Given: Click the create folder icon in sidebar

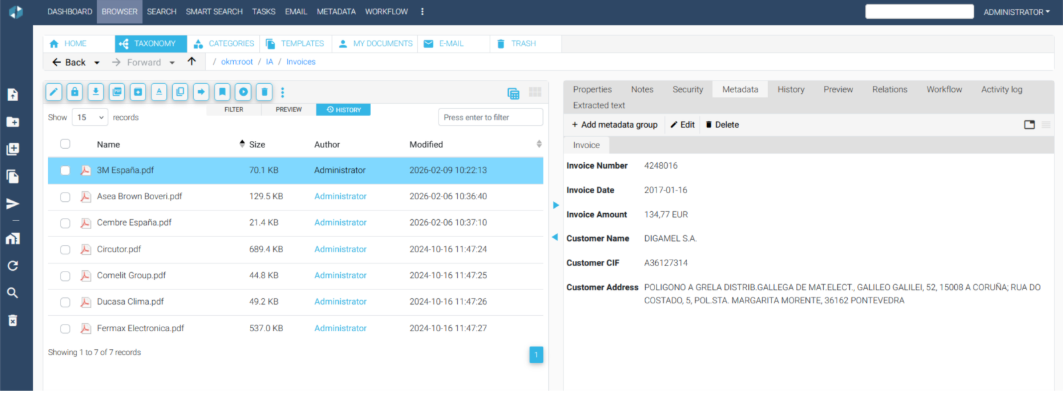Looking at the screenshot, I should pos(13,122).
